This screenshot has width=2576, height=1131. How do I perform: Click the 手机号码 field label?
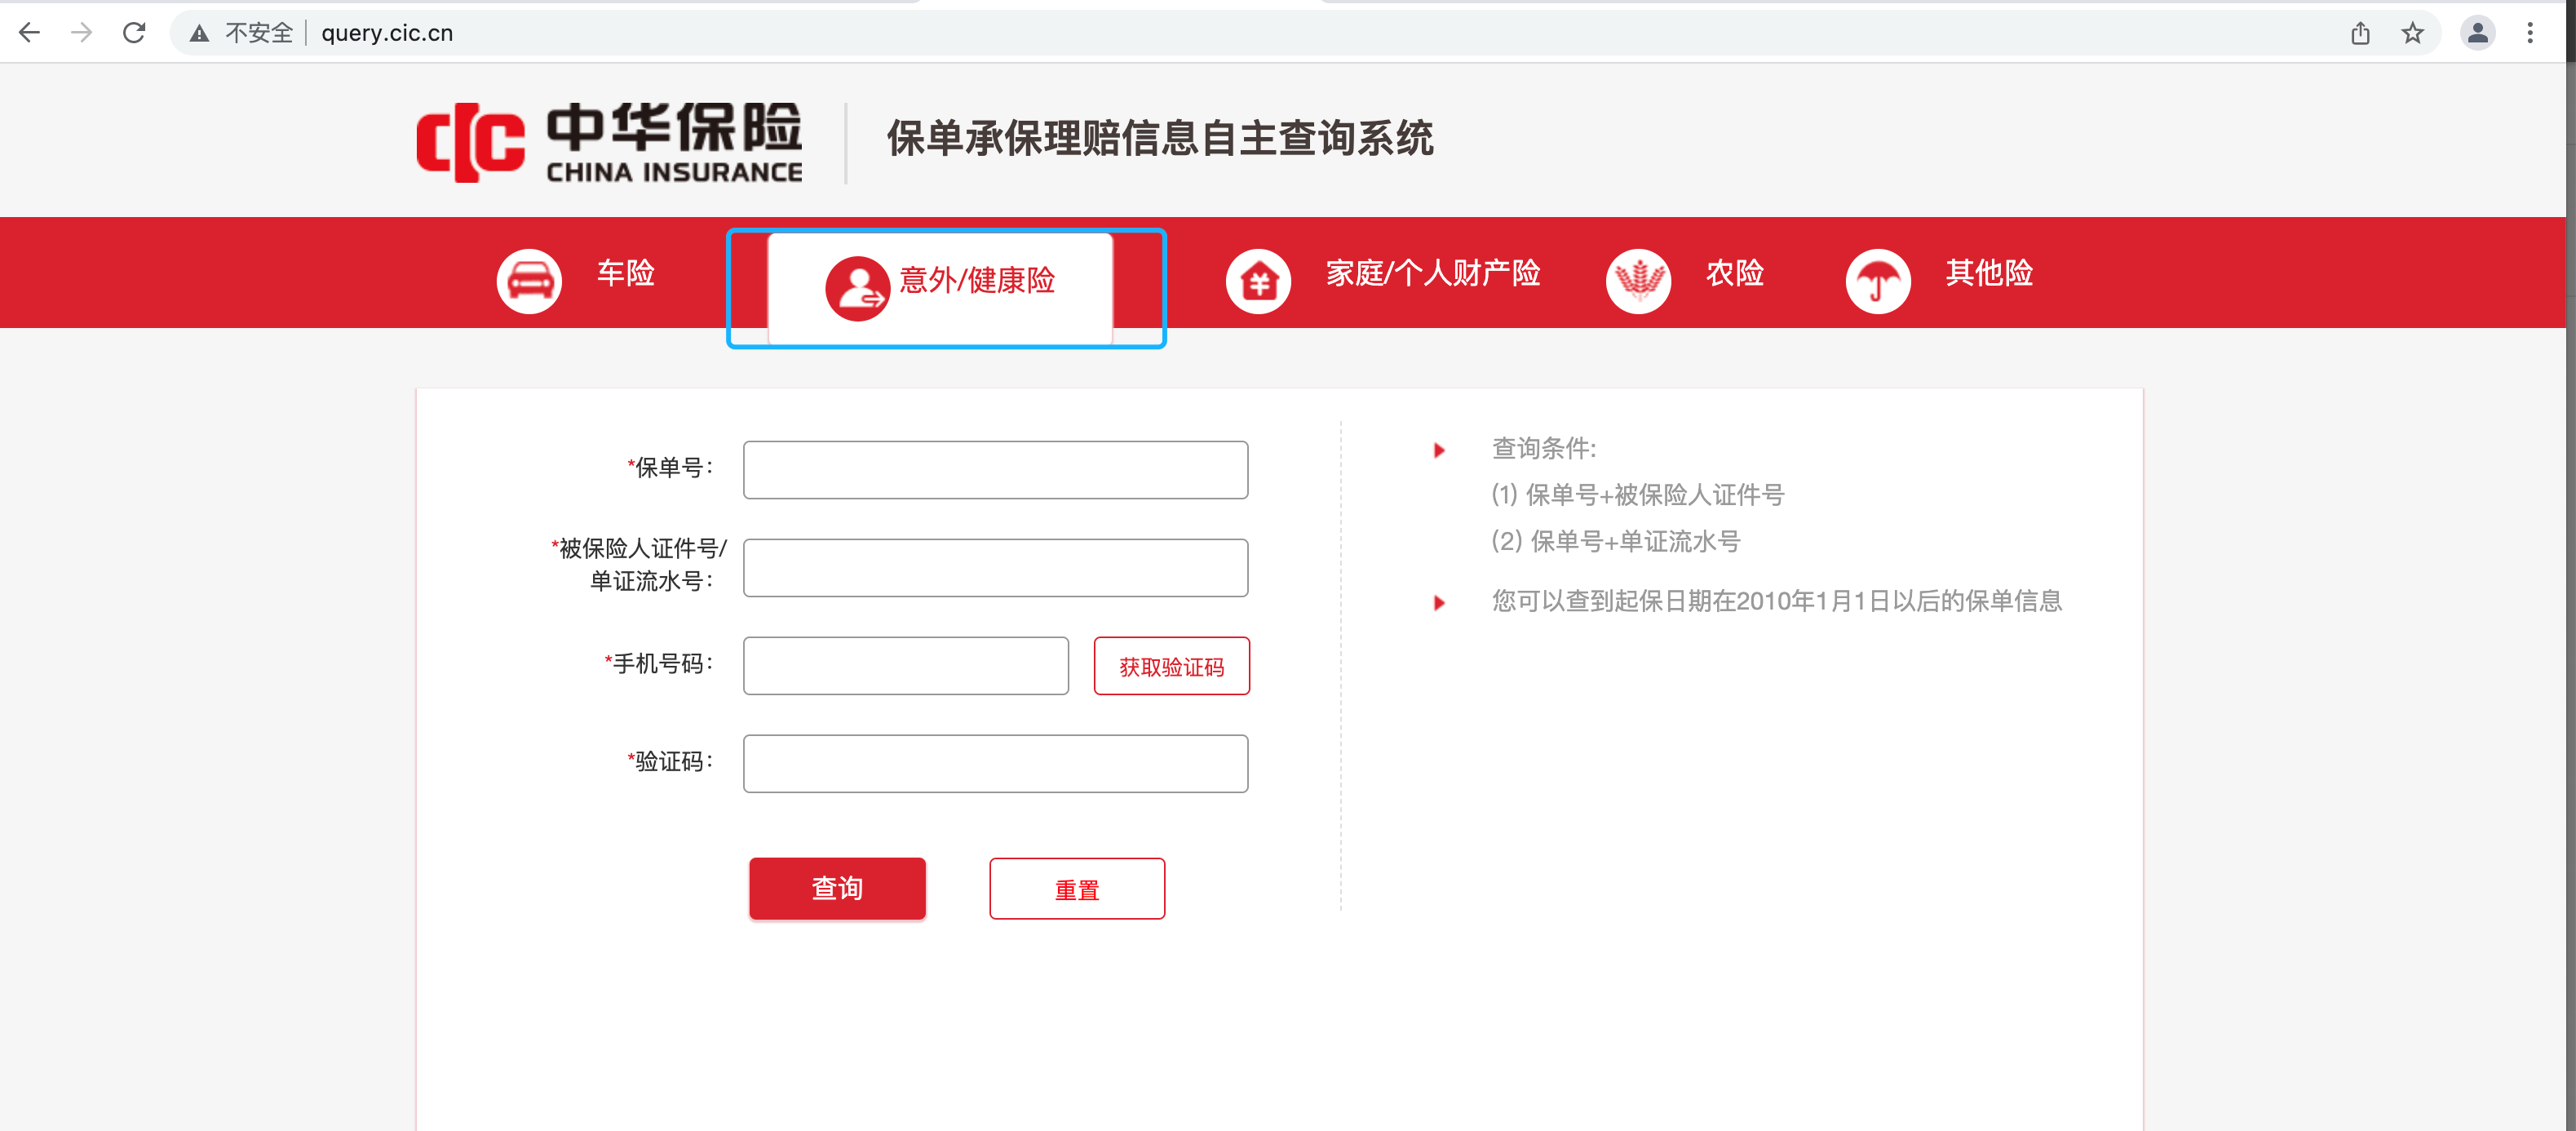point(658,664)
